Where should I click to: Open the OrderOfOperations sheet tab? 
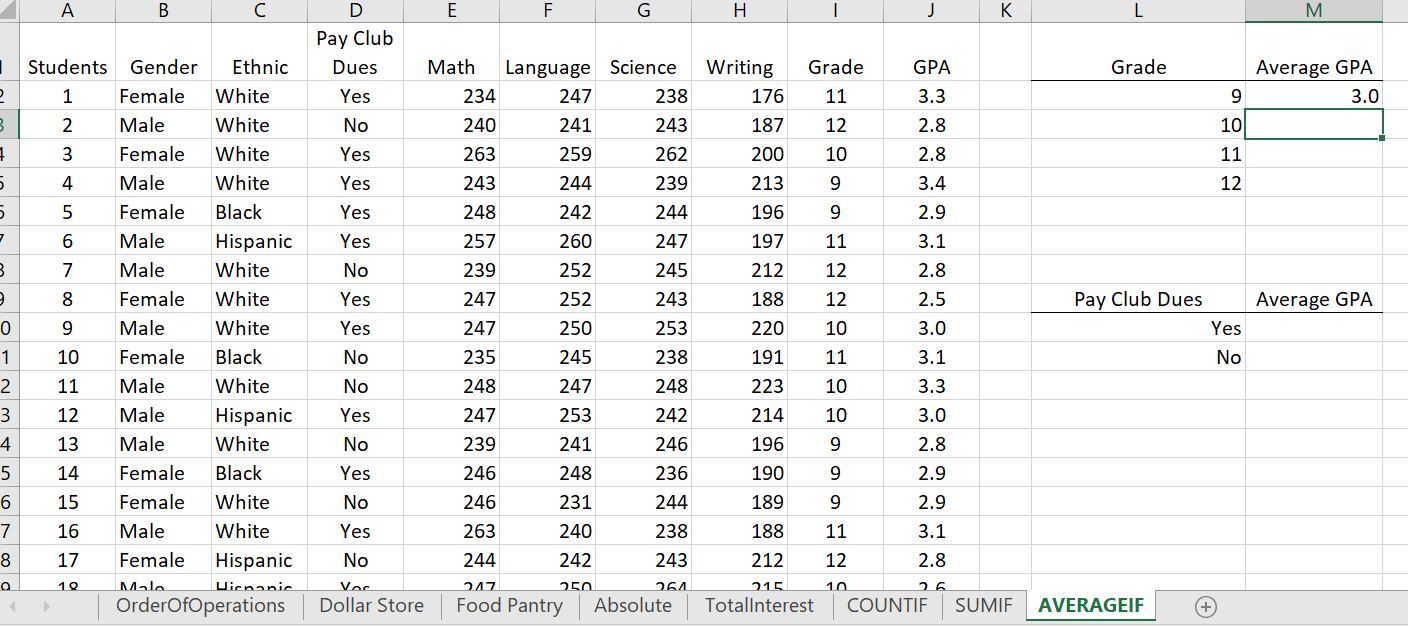click(x=200, y=606)
